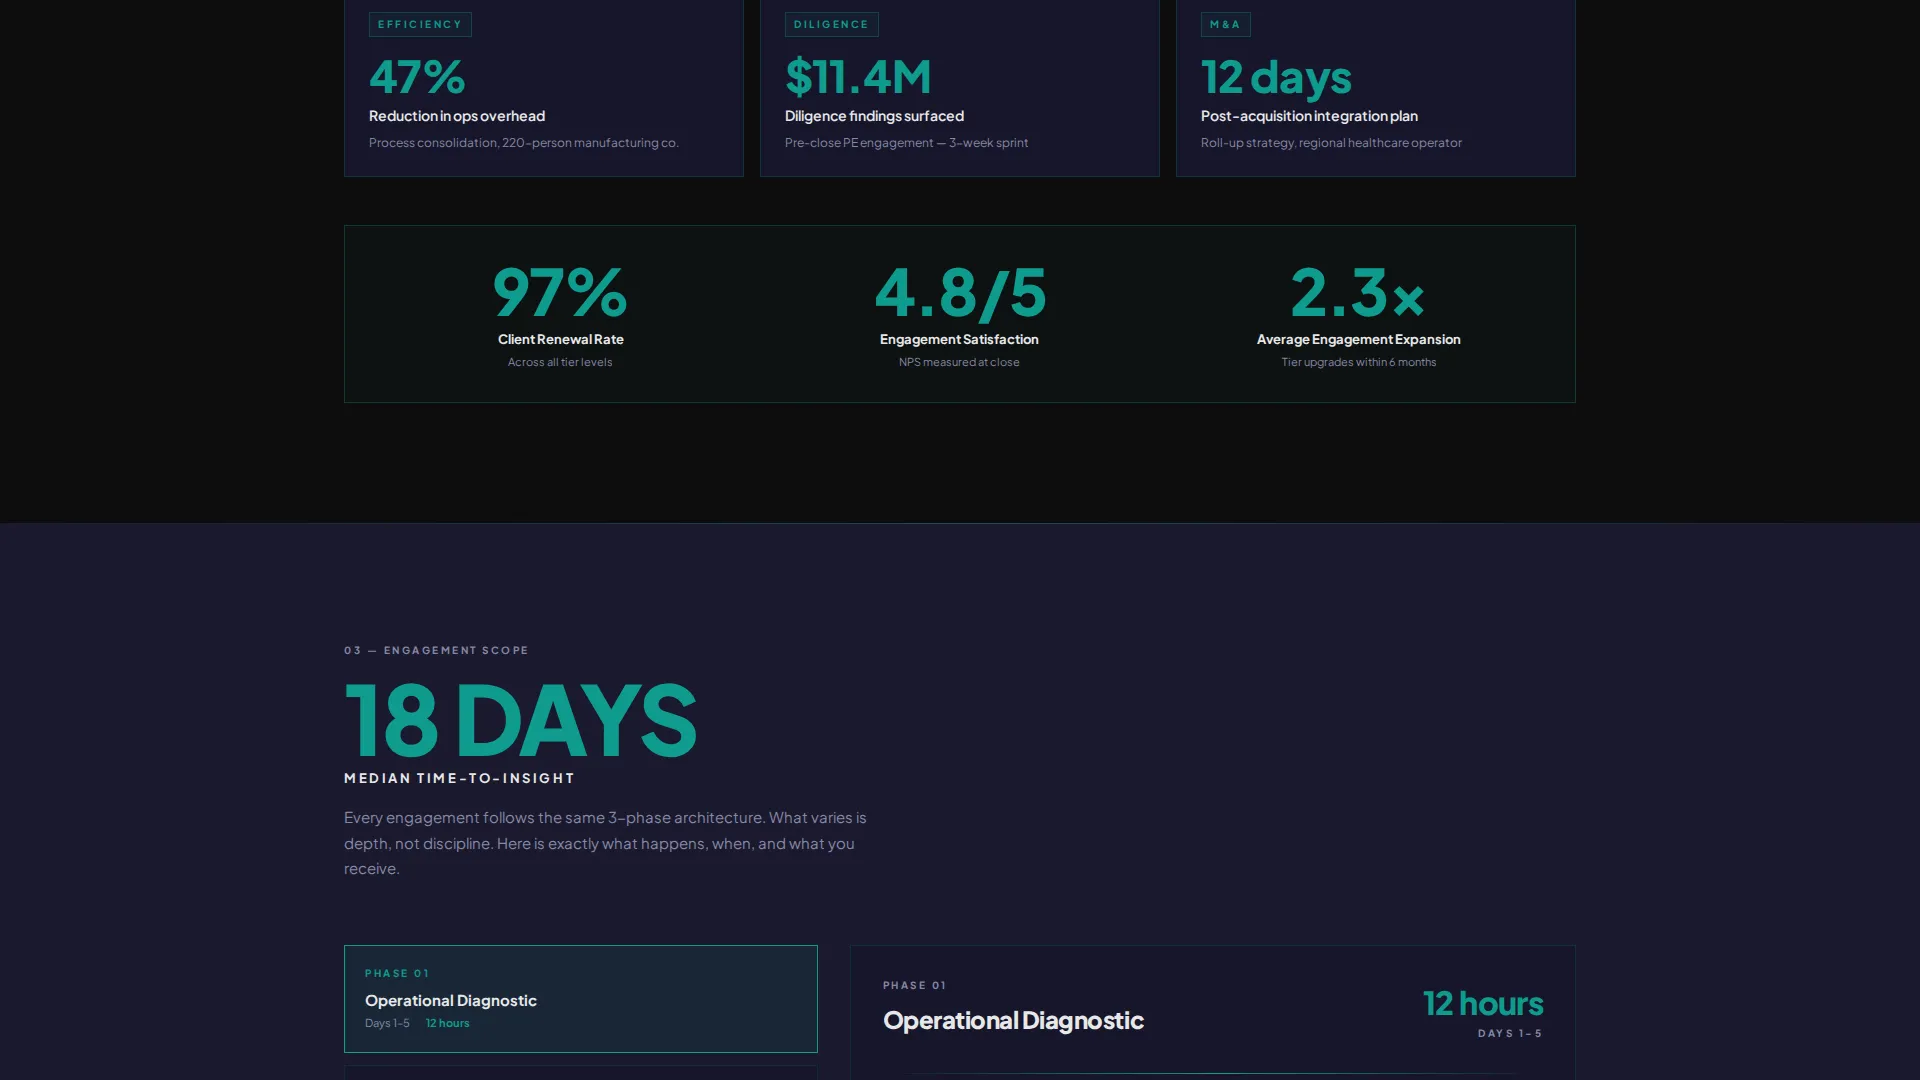Click 'Process consolidation, 220-person manufacturing co.' text
The width and height of the screenshot is (1920, 1080).
click(x=523, y=143)
